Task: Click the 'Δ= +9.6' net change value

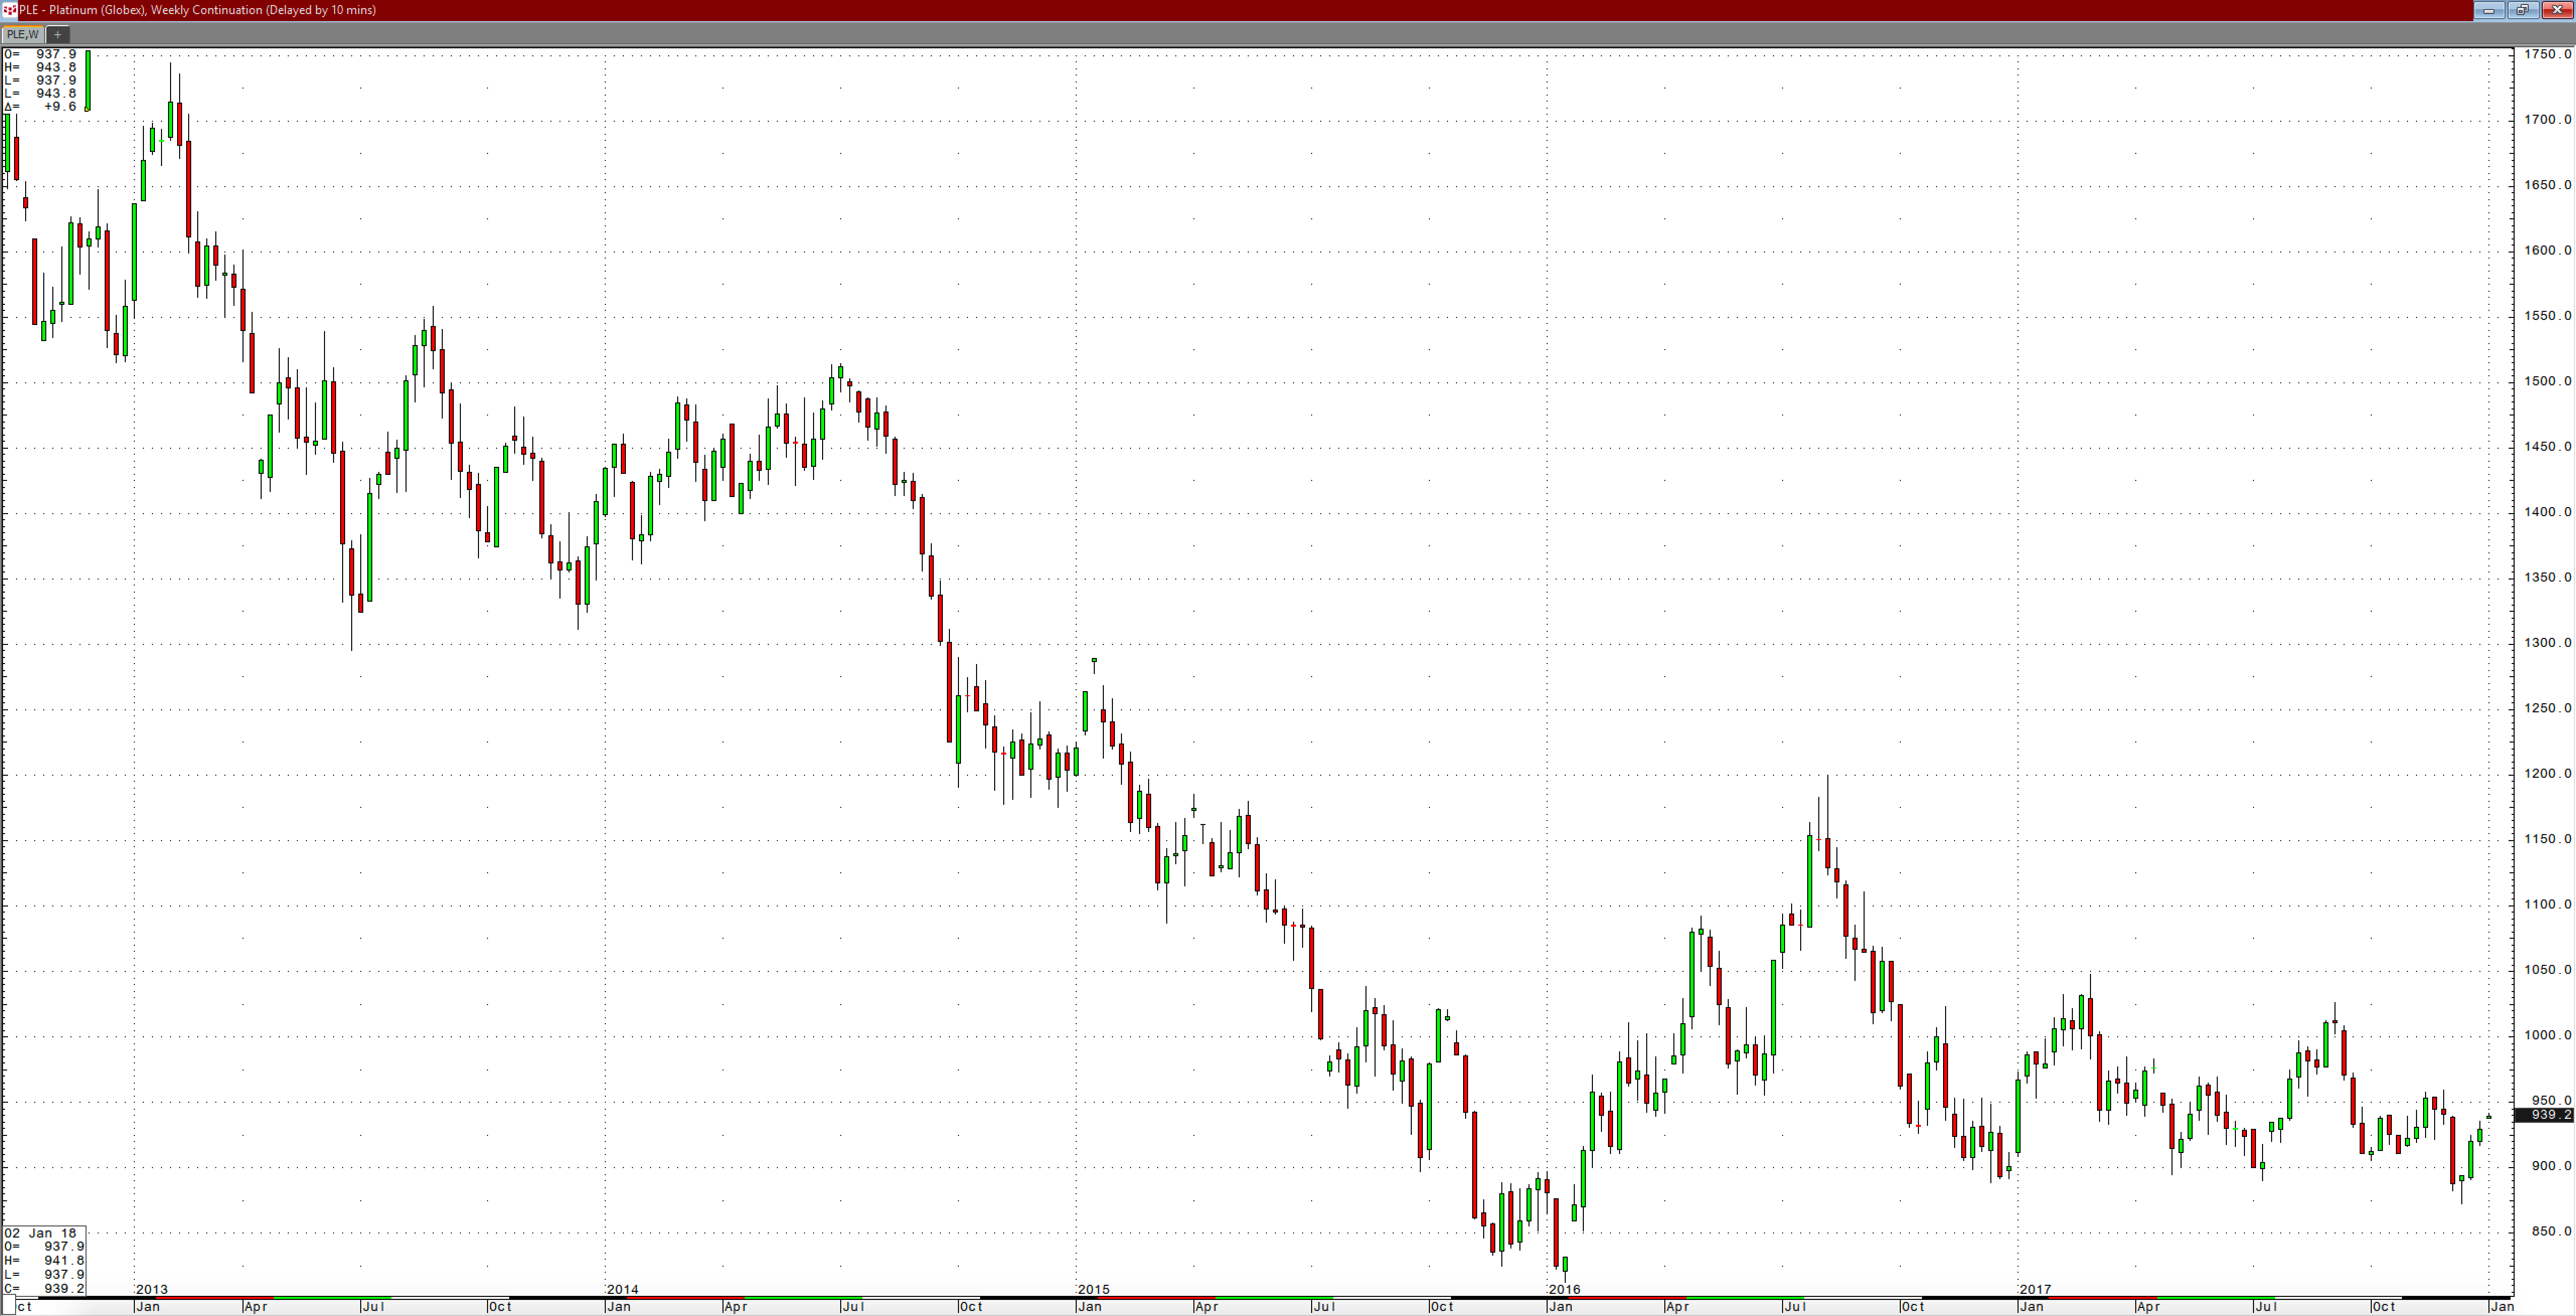Action: (40, 106)
